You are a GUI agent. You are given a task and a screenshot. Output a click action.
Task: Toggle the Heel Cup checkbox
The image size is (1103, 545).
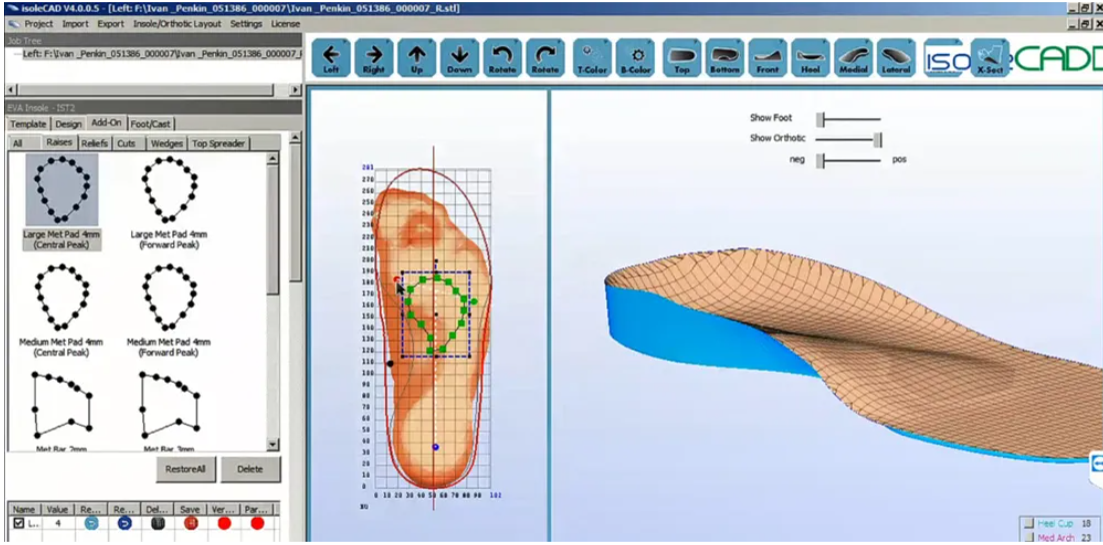tap(1028, 523)
